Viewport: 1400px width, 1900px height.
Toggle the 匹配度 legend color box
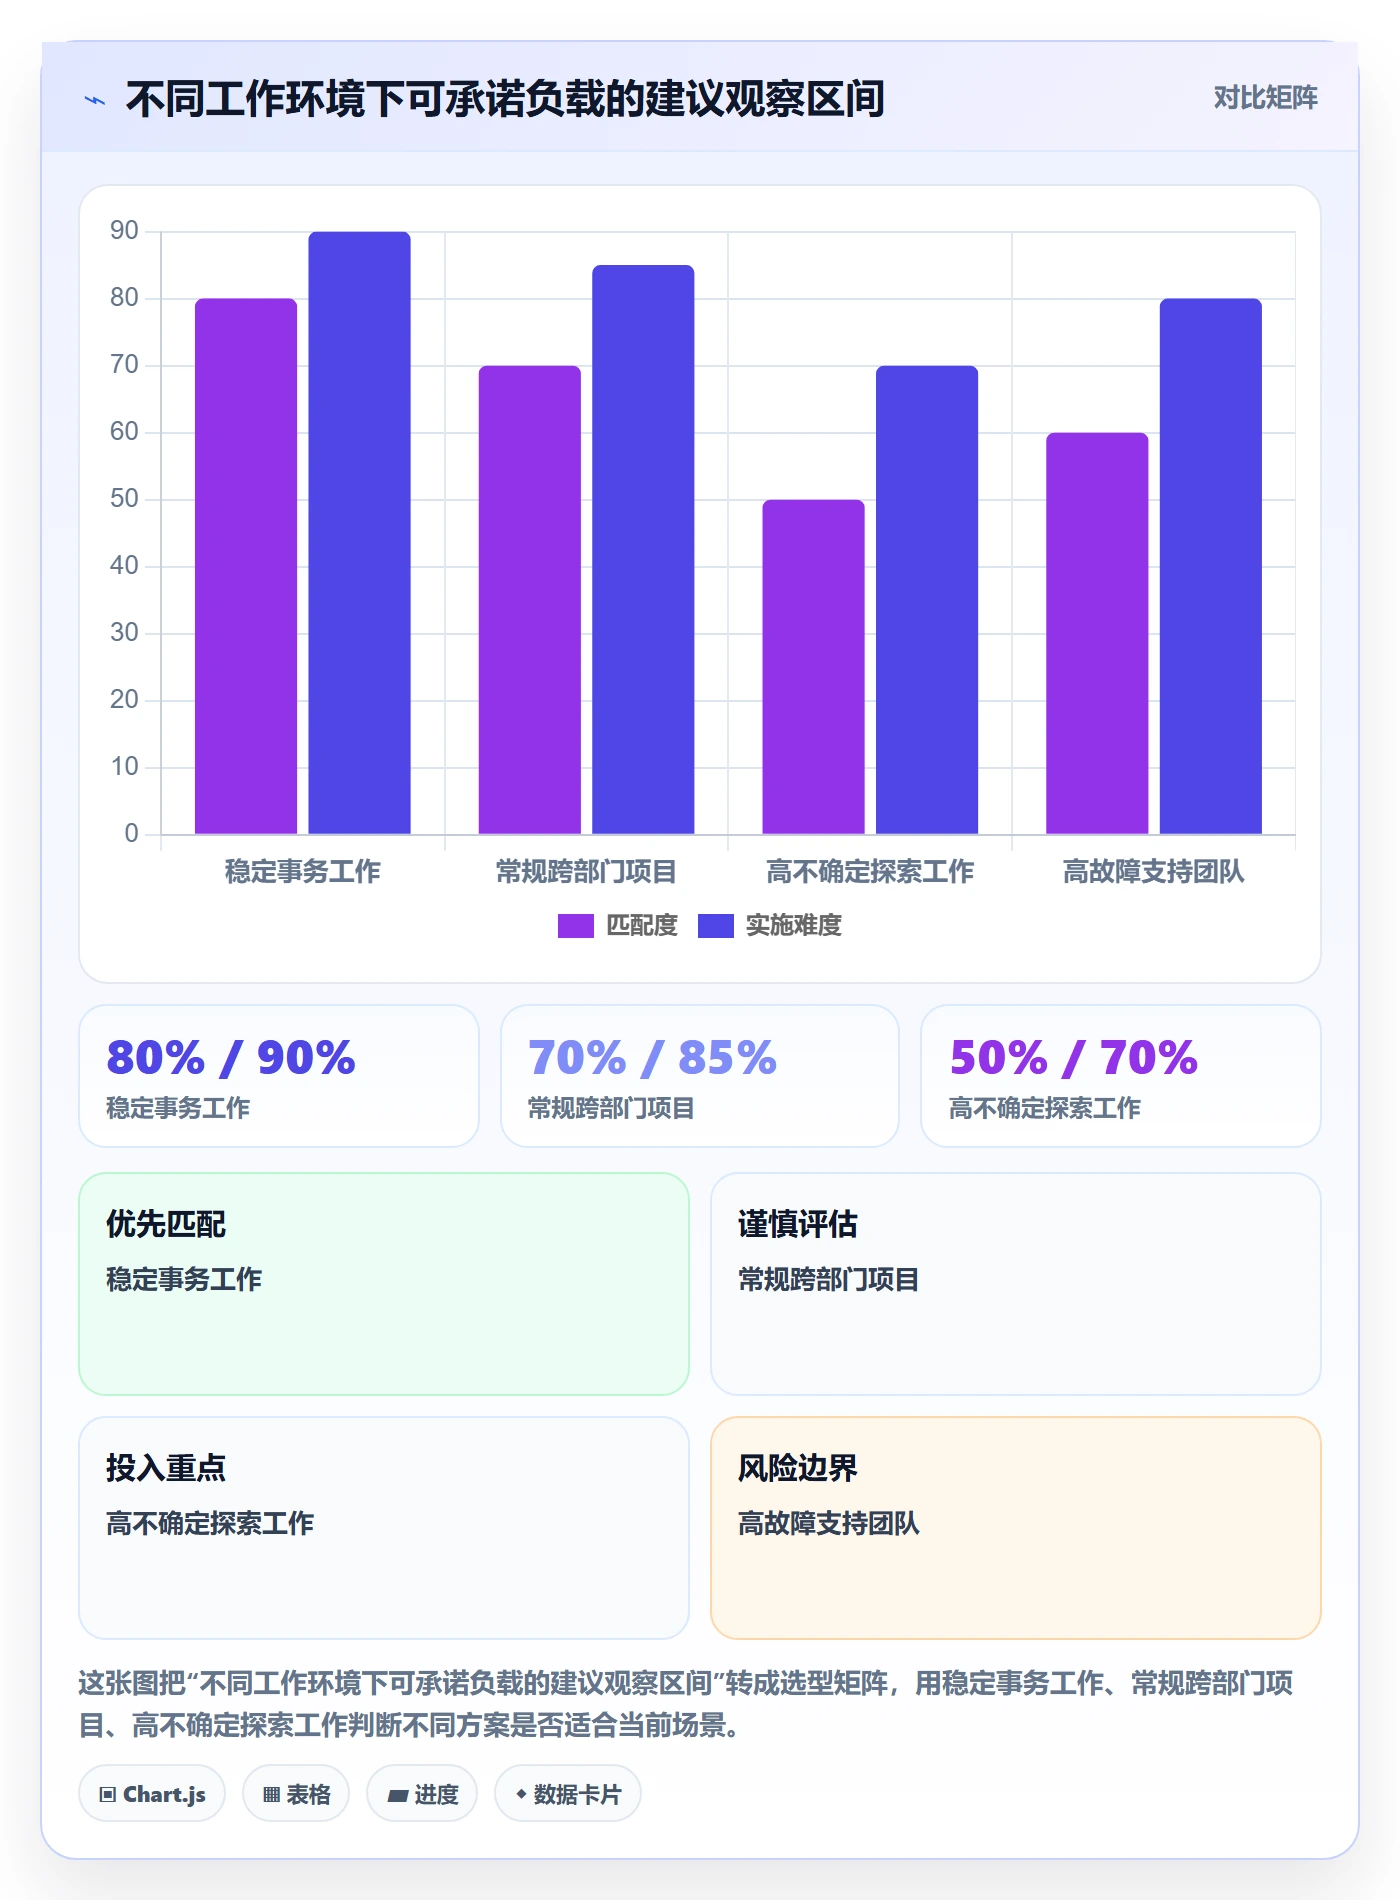tap(576, 926)
